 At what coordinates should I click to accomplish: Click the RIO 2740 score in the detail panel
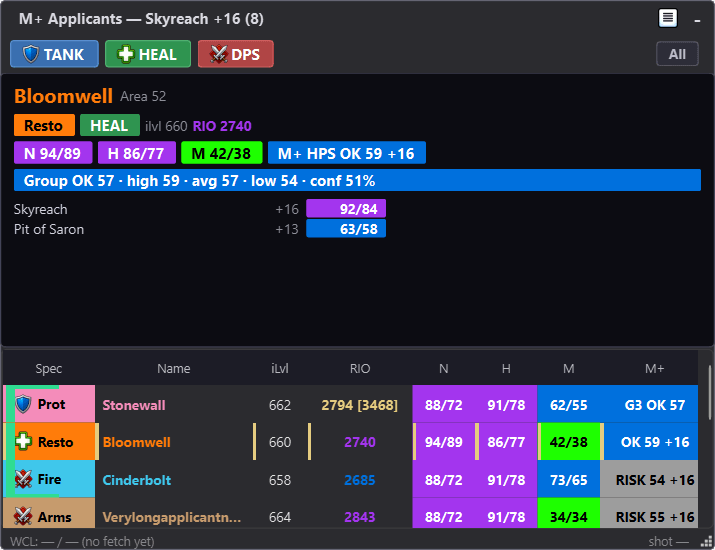222,126
